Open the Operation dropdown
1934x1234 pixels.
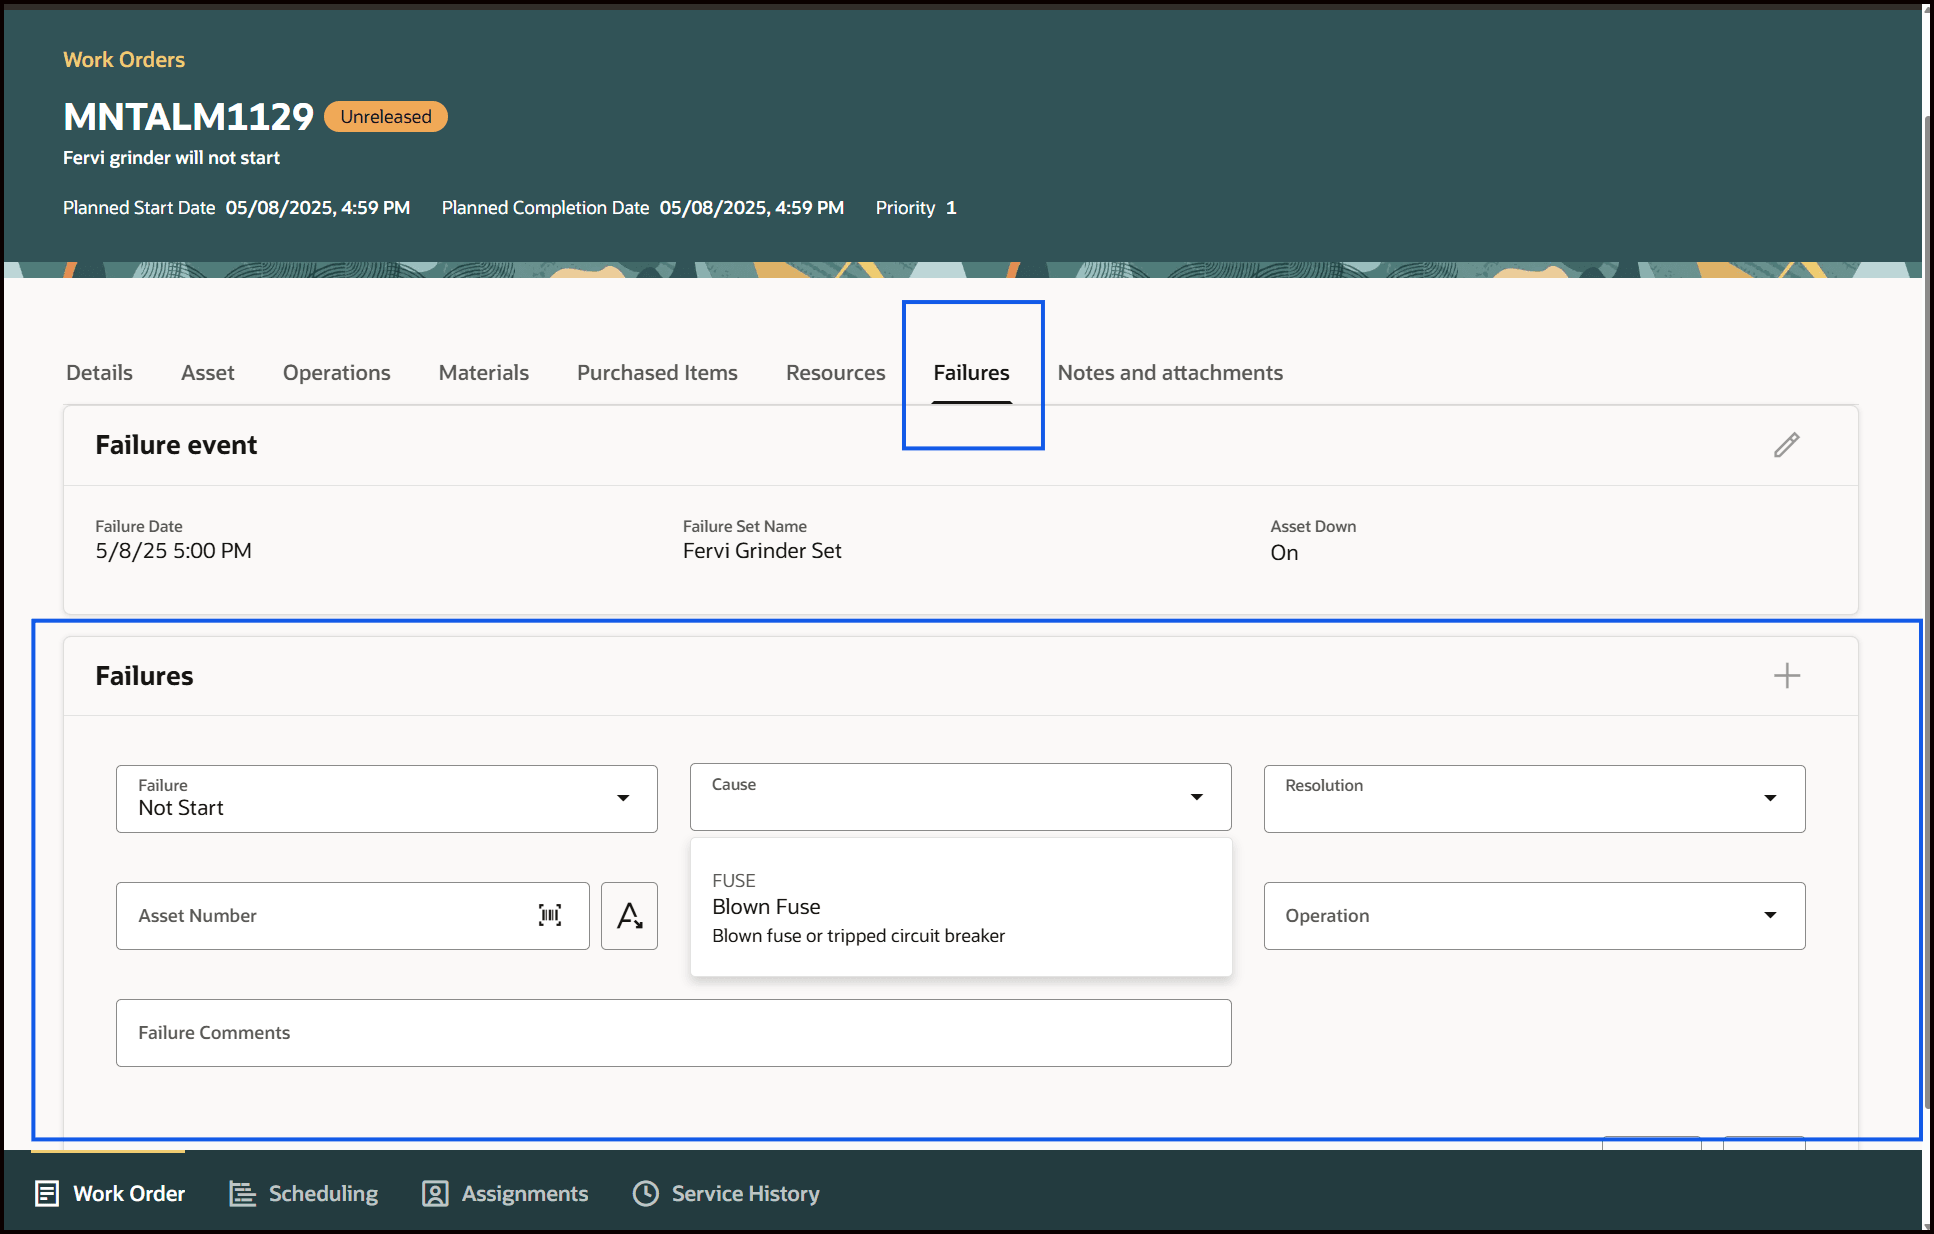click(1770, 915)
